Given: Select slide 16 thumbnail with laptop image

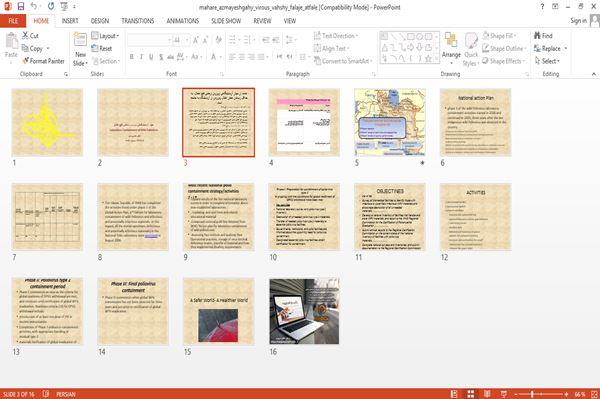Looking at the screenshot, I should pos(304,311).
